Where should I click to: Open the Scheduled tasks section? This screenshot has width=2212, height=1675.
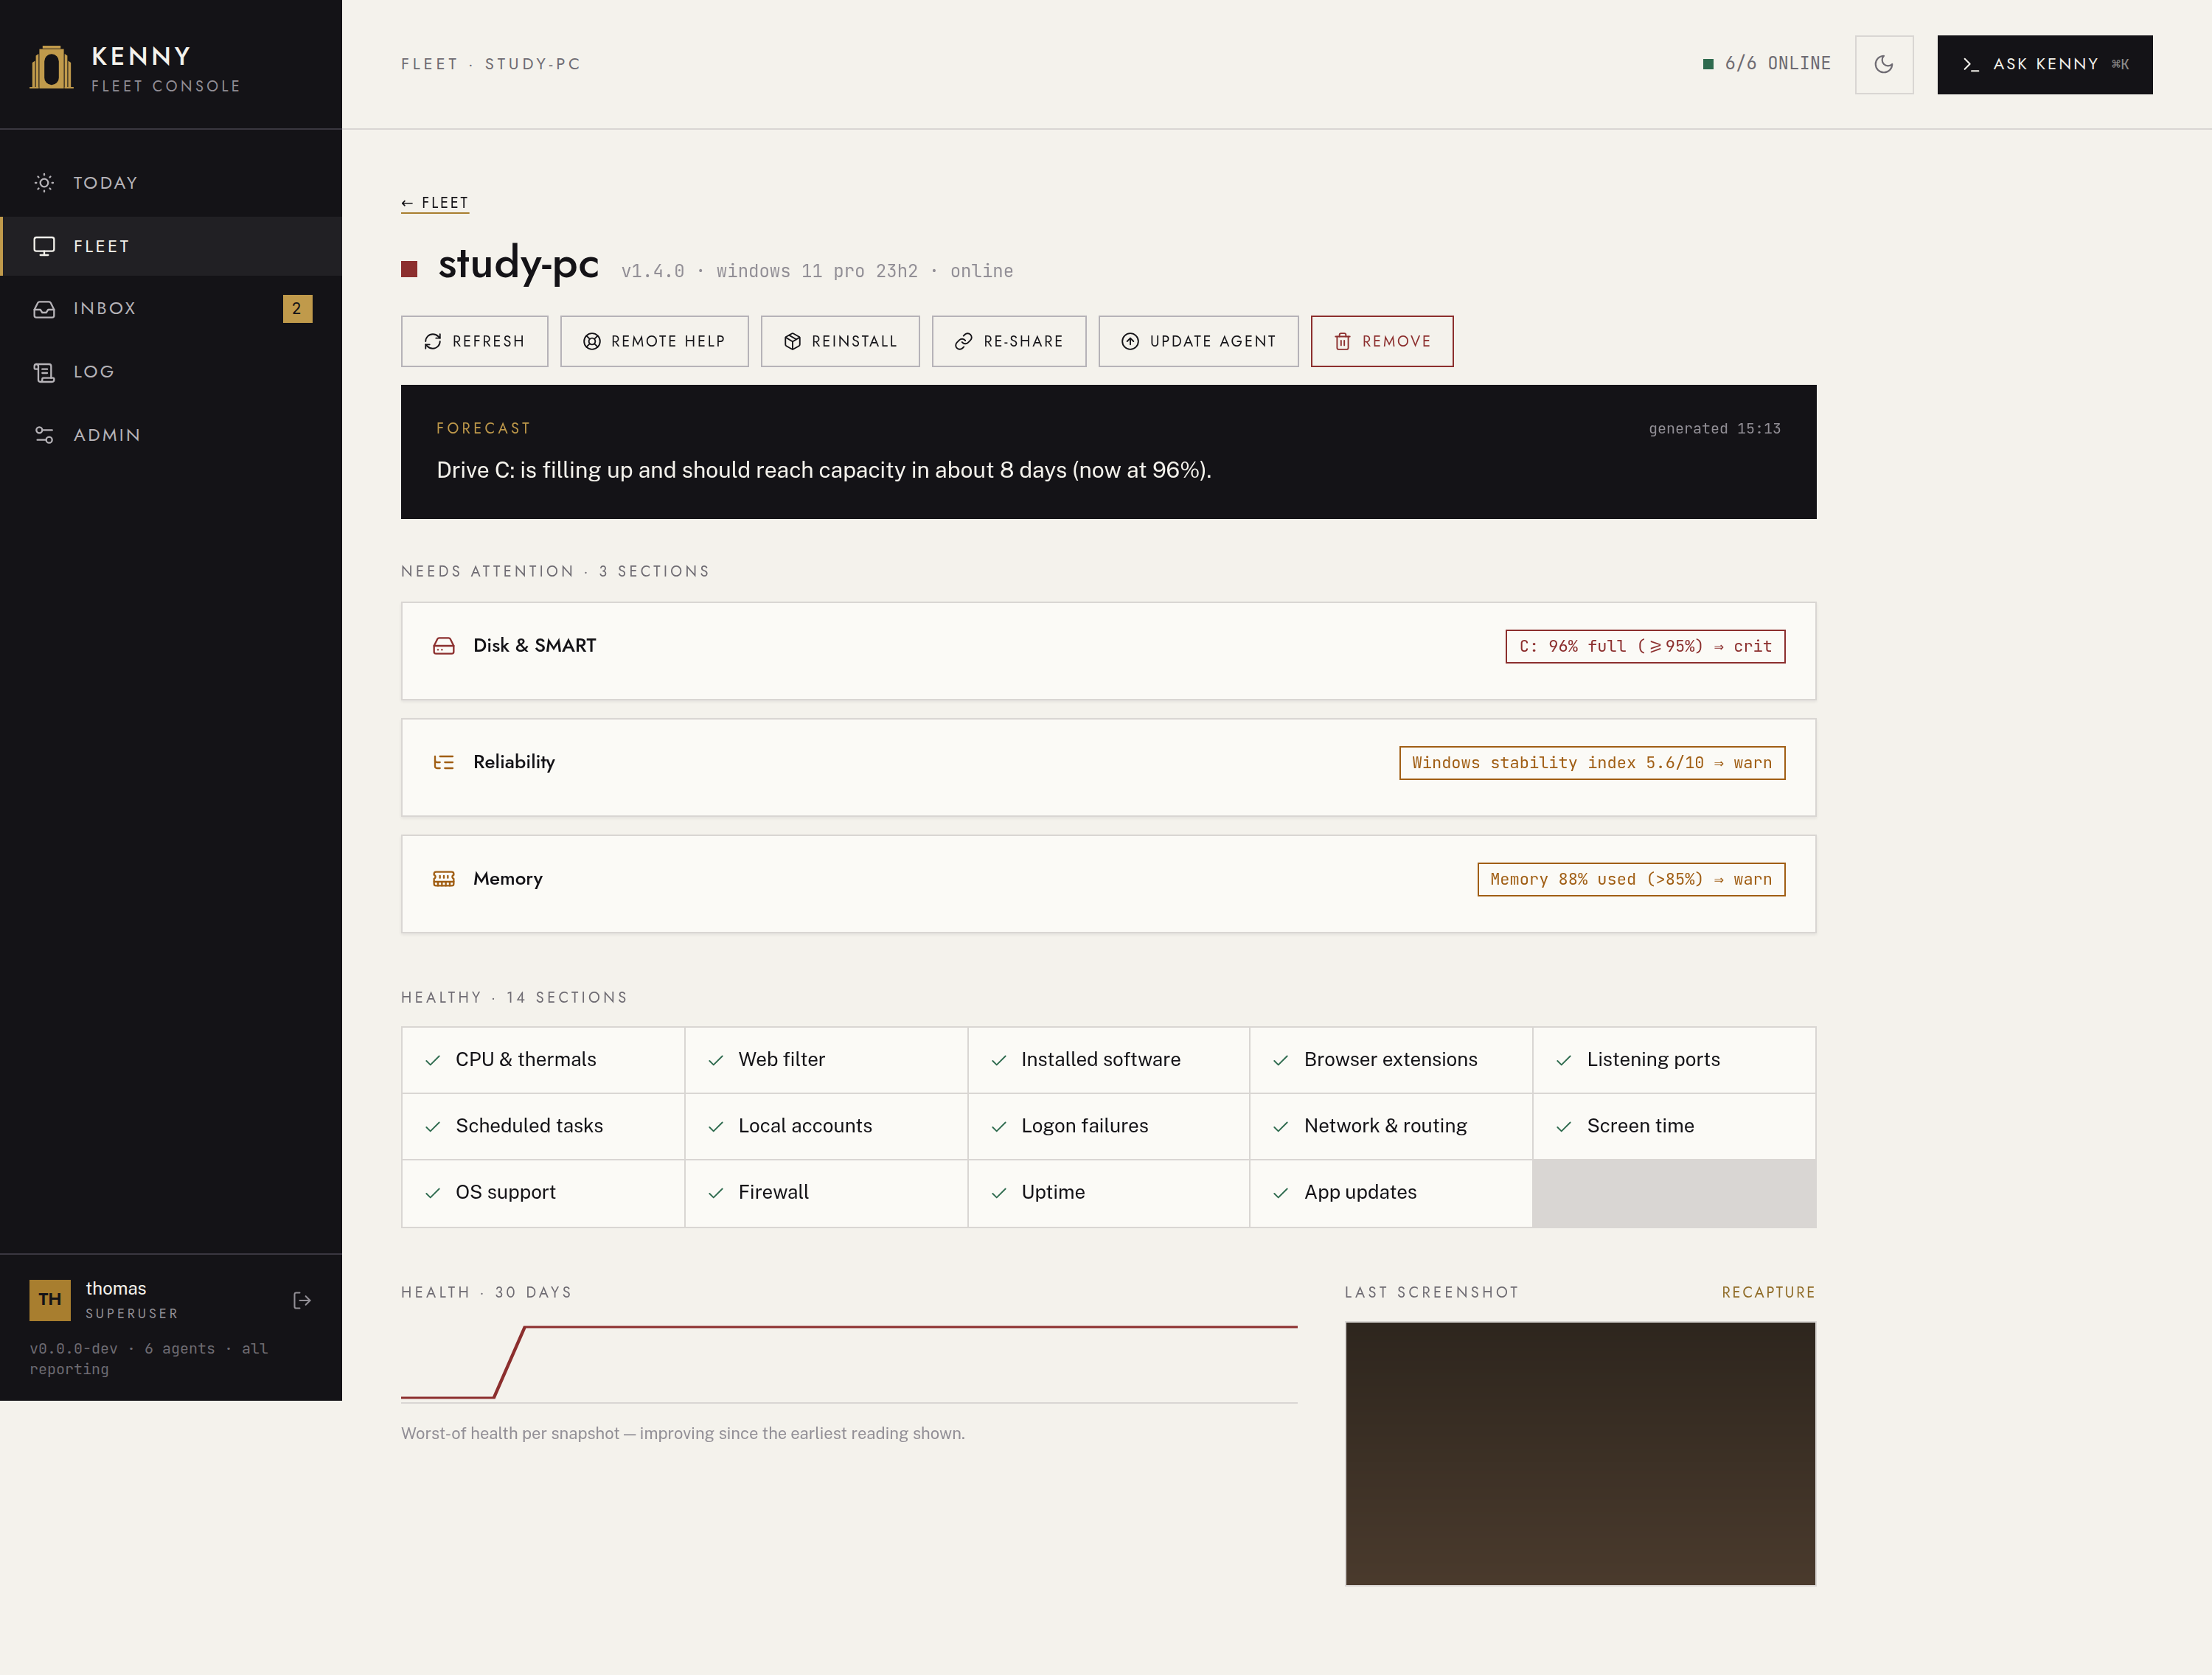(543, 1126)
